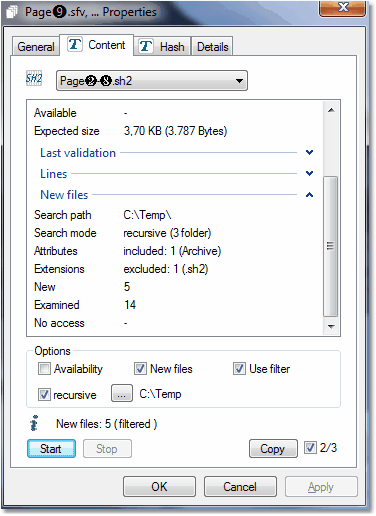Click the Stop button

(x=107, y=449)
